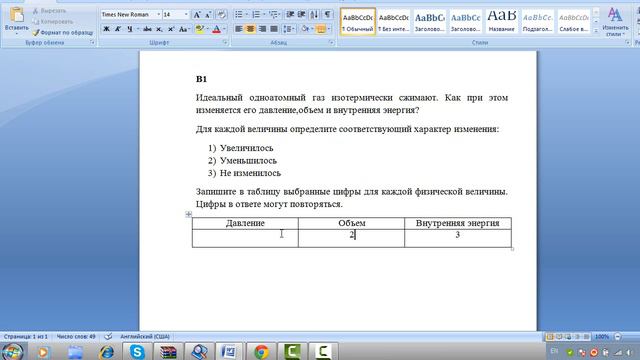This screenshot has height=360, width=640.
Task: Click the Zoom Out minus button
Action: (618, 337)
